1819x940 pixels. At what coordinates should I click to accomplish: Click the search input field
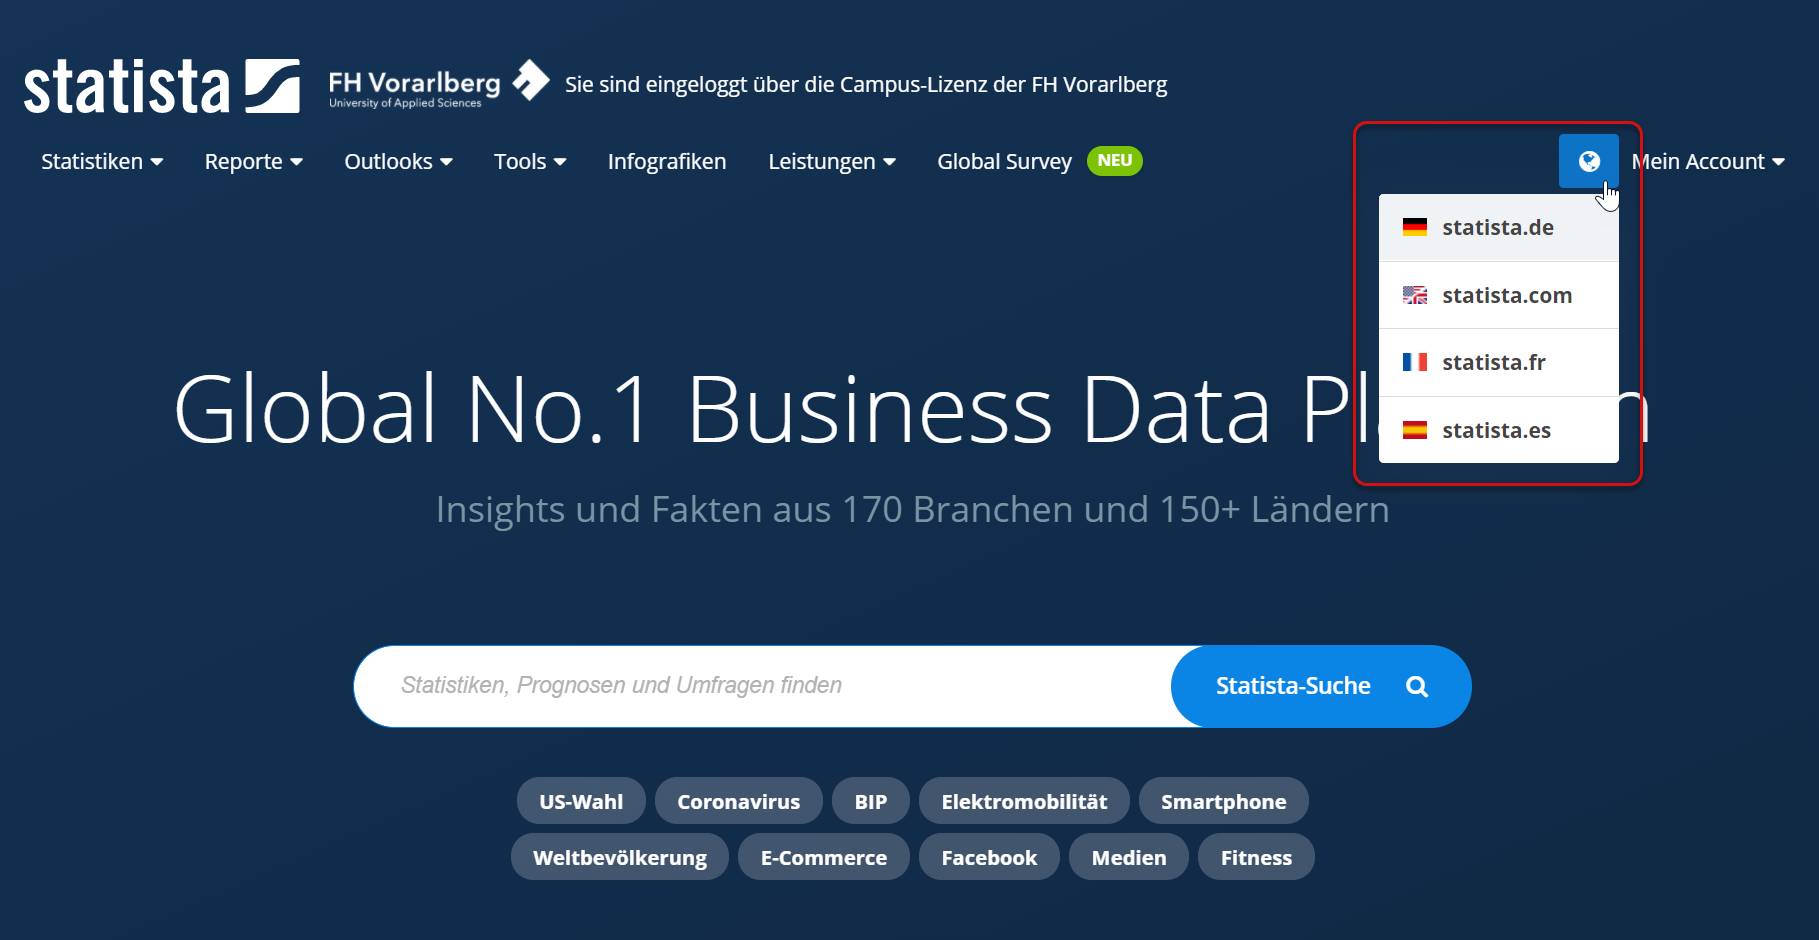click(x=762, y=686)
